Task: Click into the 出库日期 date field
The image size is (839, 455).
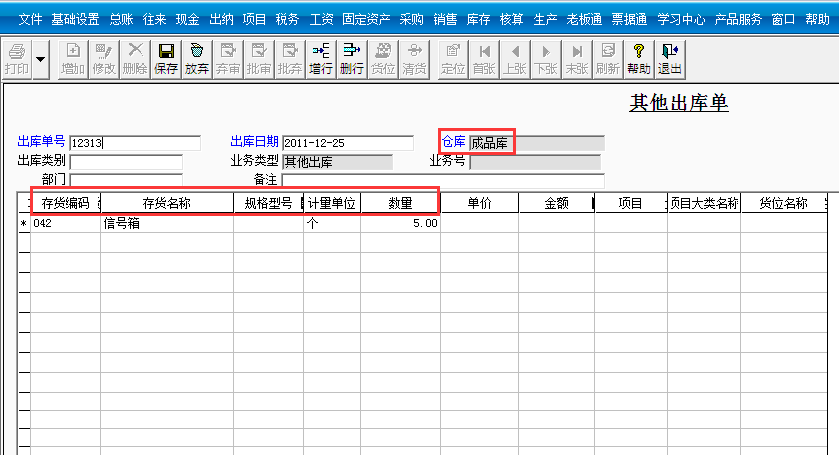Action: point(347,143)
